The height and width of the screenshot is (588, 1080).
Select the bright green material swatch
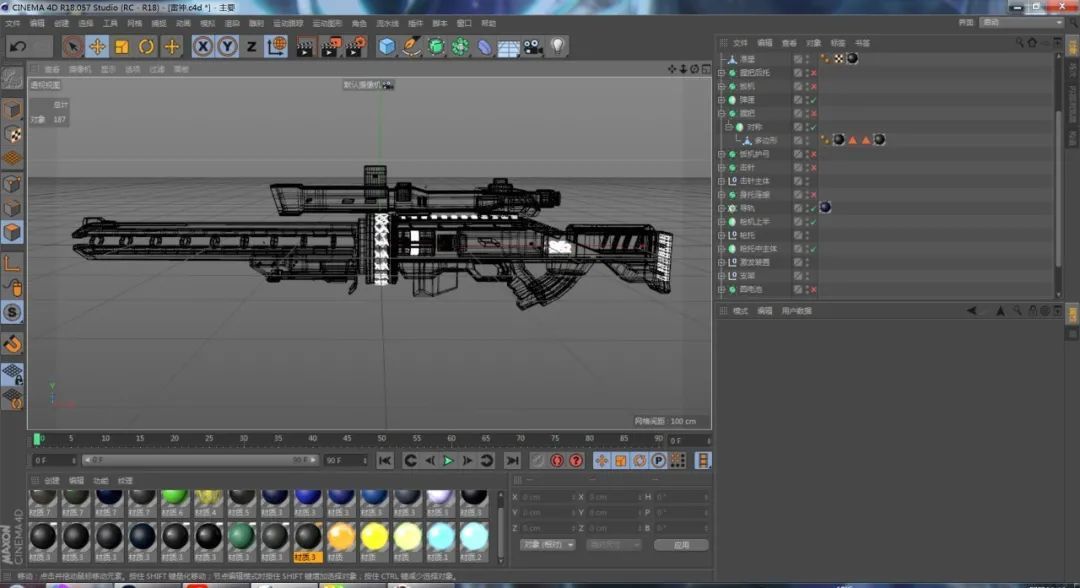click(174, 498)
